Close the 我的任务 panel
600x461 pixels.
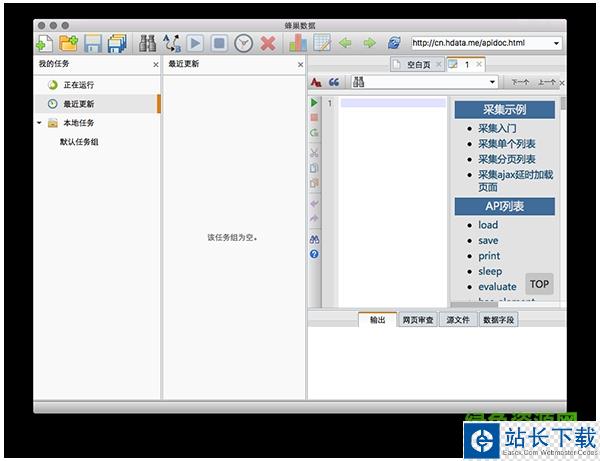tap(155, 64)
